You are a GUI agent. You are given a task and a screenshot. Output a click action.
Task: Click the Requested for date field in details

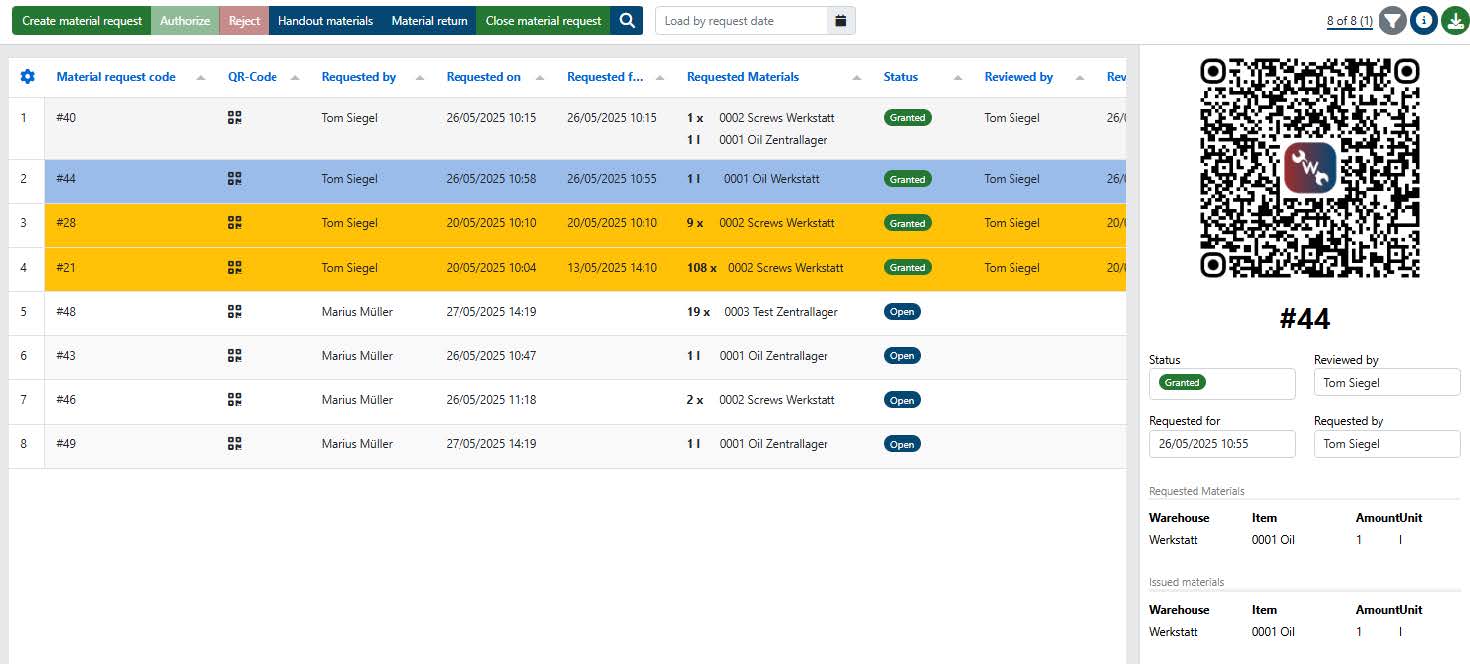coord(1222,444)
